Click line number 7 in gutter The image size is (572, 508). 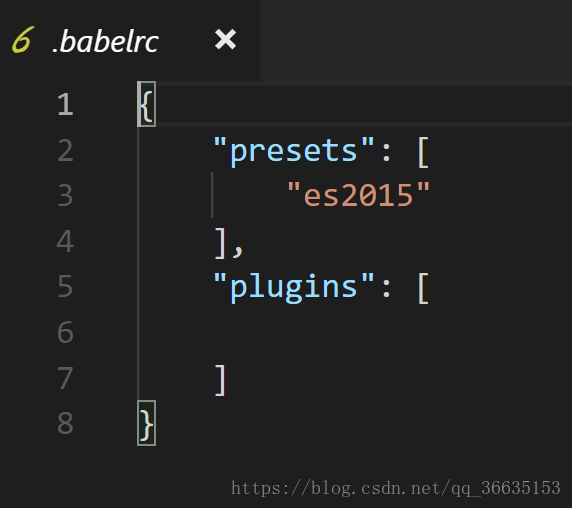tap(65, 378)
